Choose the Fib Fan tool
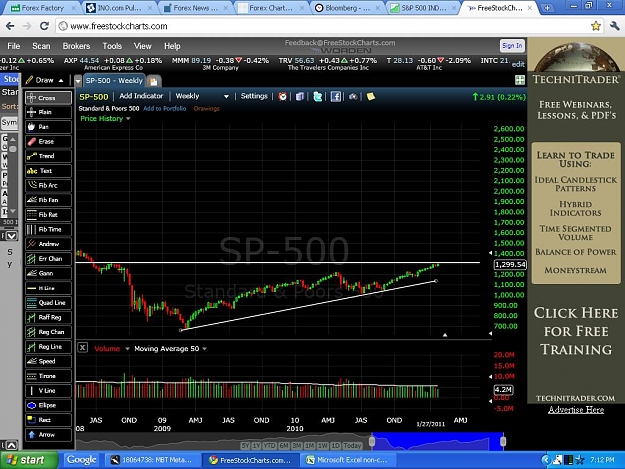 coord(48,200)
